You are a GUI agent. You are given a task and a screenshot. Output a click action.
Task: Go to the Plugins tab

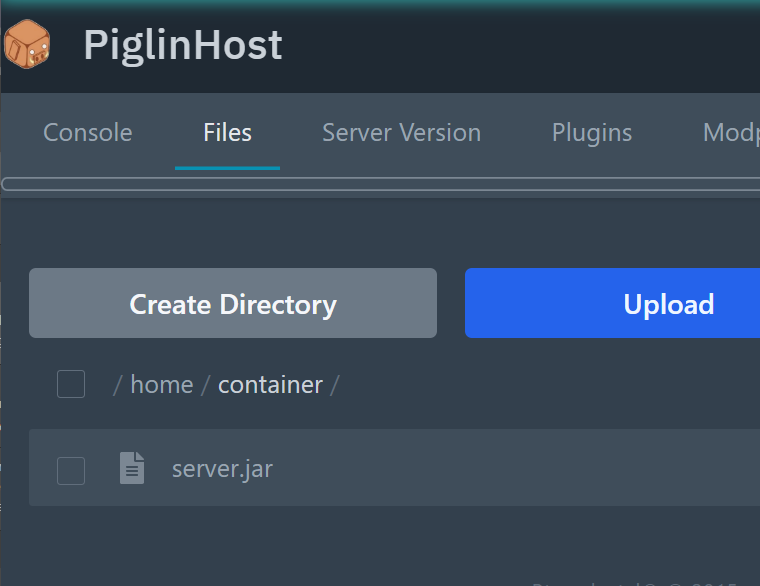click(592, 132)
